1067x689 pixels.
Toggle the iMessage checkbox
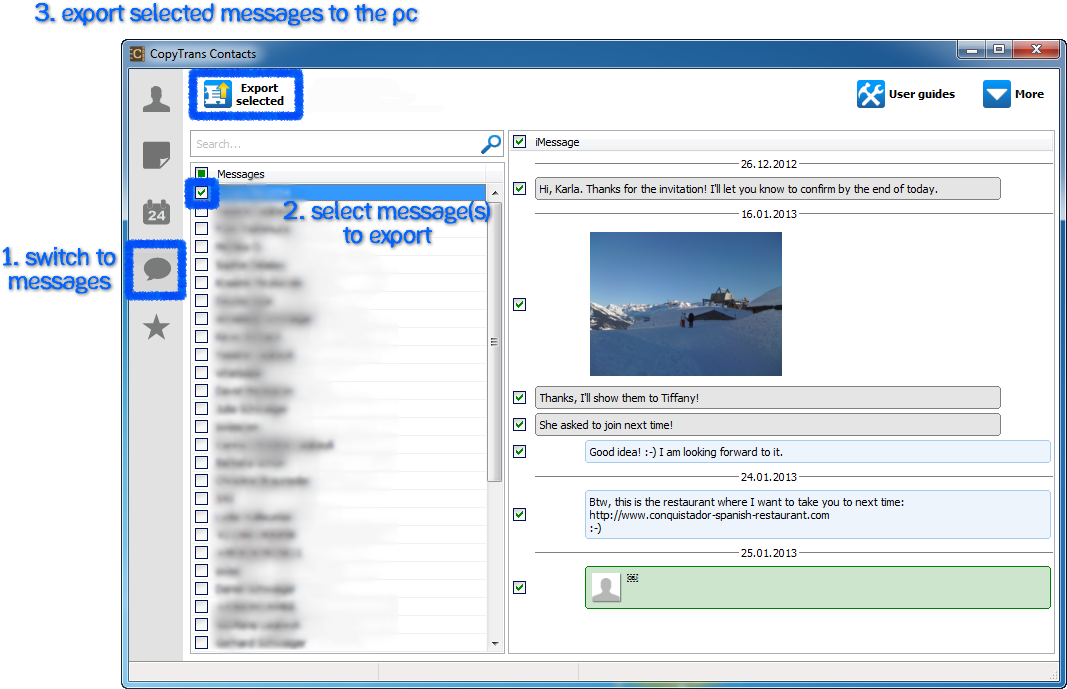[x=520, y=141]
